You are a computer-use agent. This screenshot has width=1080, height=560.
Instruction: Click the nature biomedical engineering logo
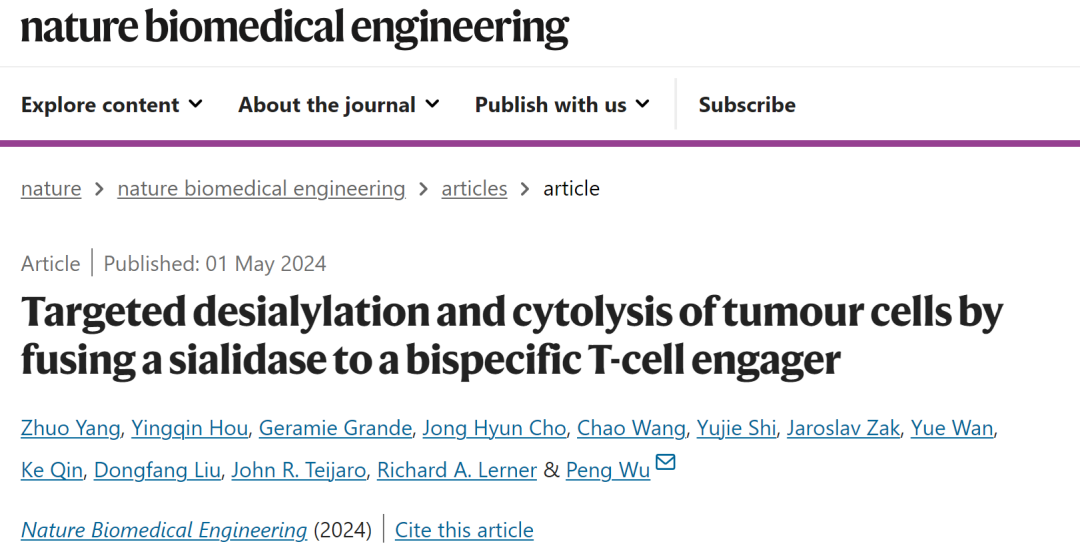point(295,28)
